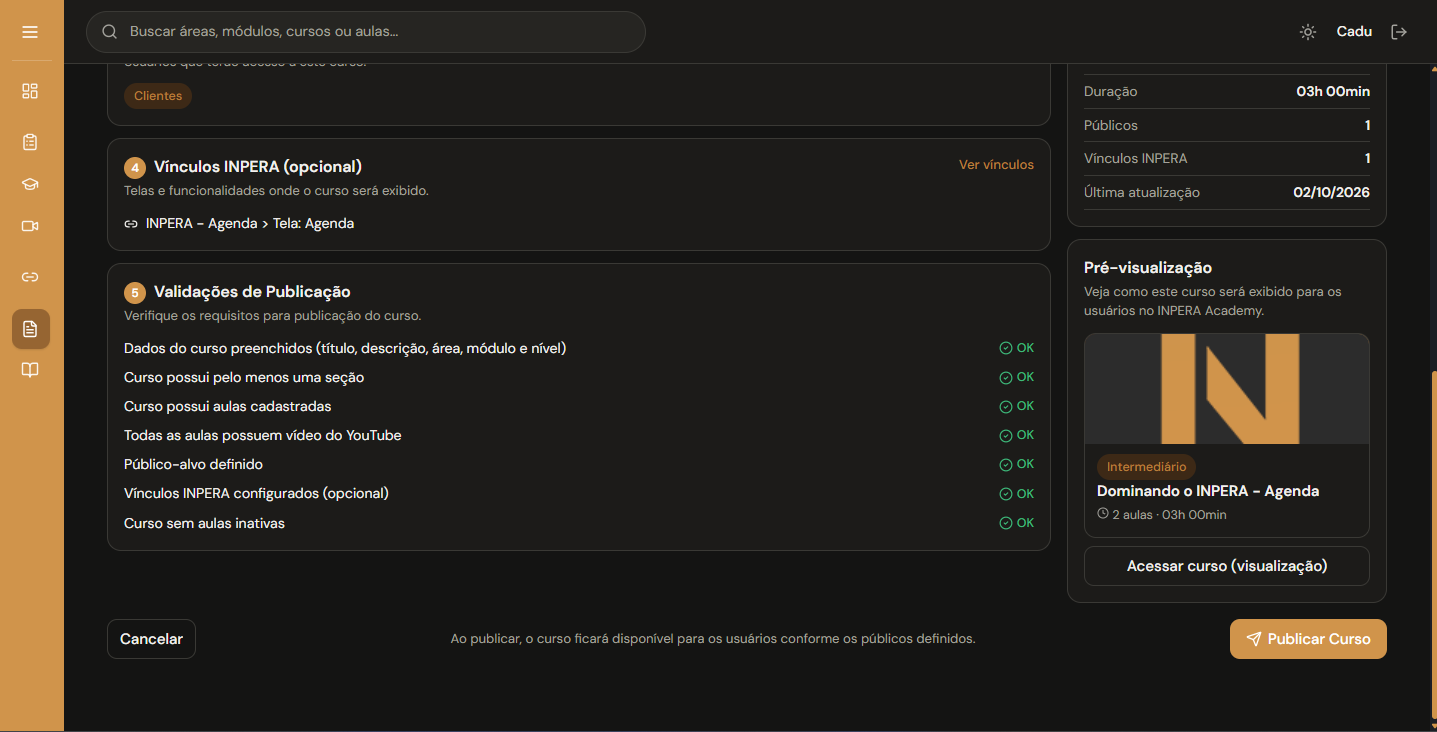Click the page vertical scrollbar

point(1433,547)
